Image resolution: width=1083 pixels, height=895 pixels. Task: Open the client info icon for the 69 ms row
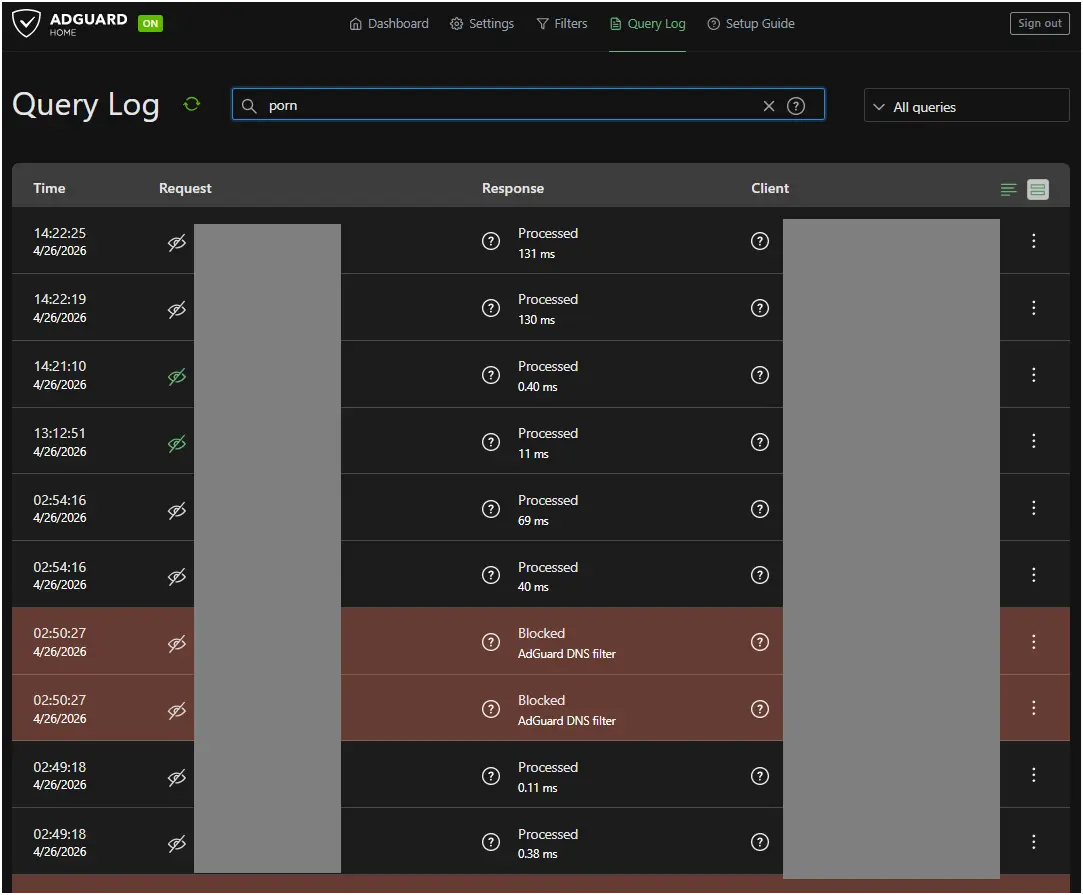(760, 509)
